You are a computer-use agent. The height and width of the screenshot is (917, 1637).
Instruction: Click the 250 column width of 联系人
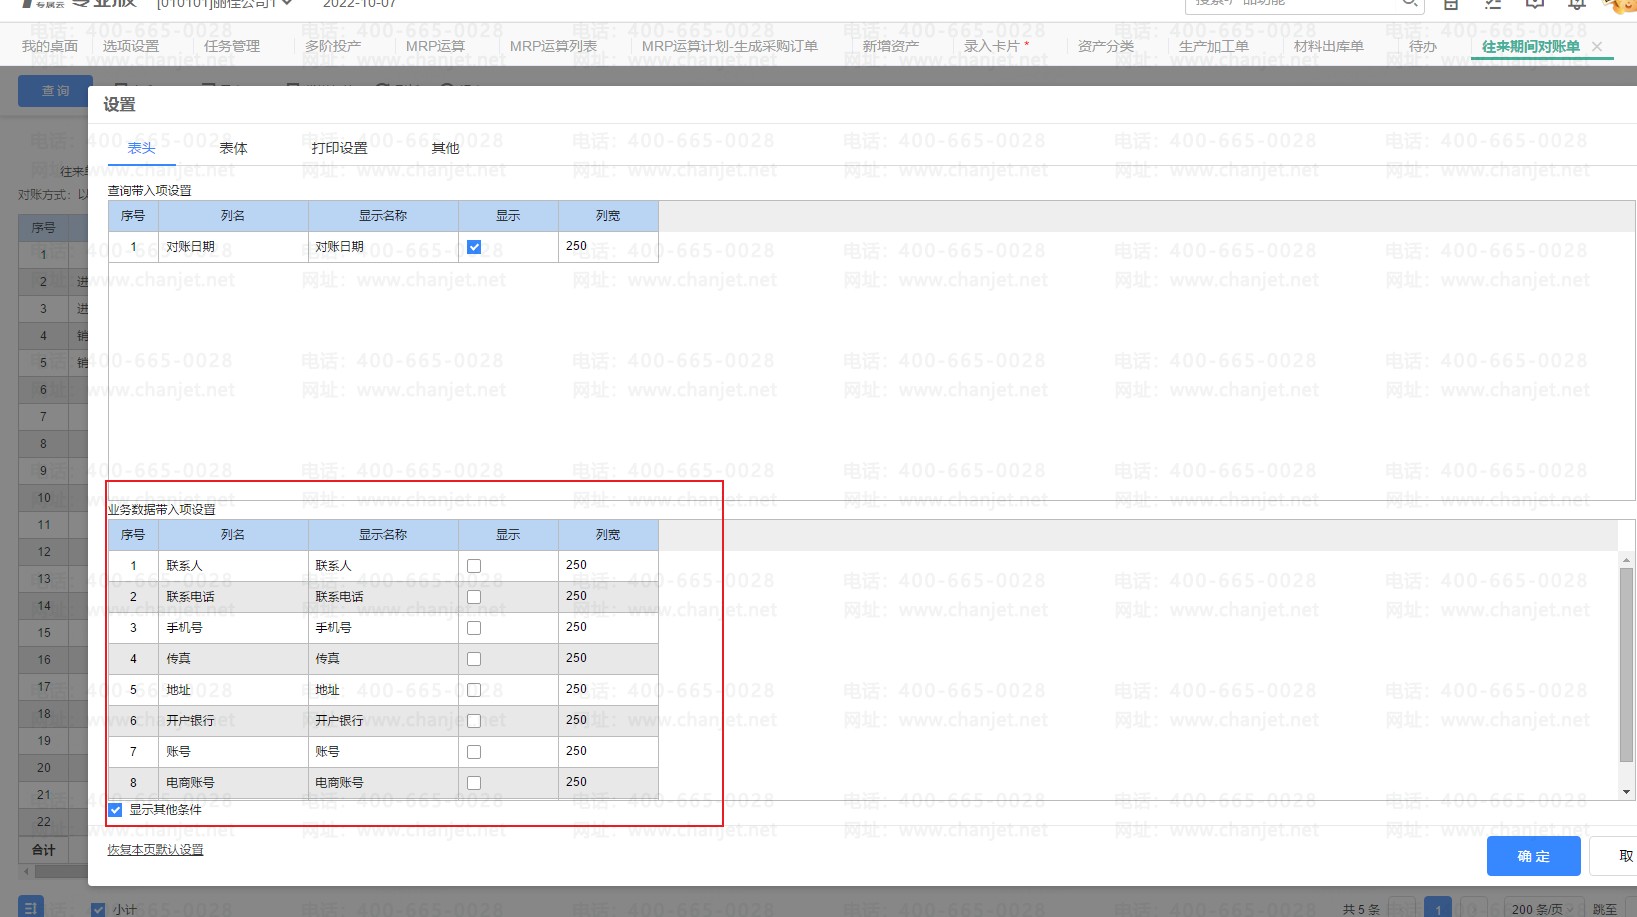pos(608,566)
